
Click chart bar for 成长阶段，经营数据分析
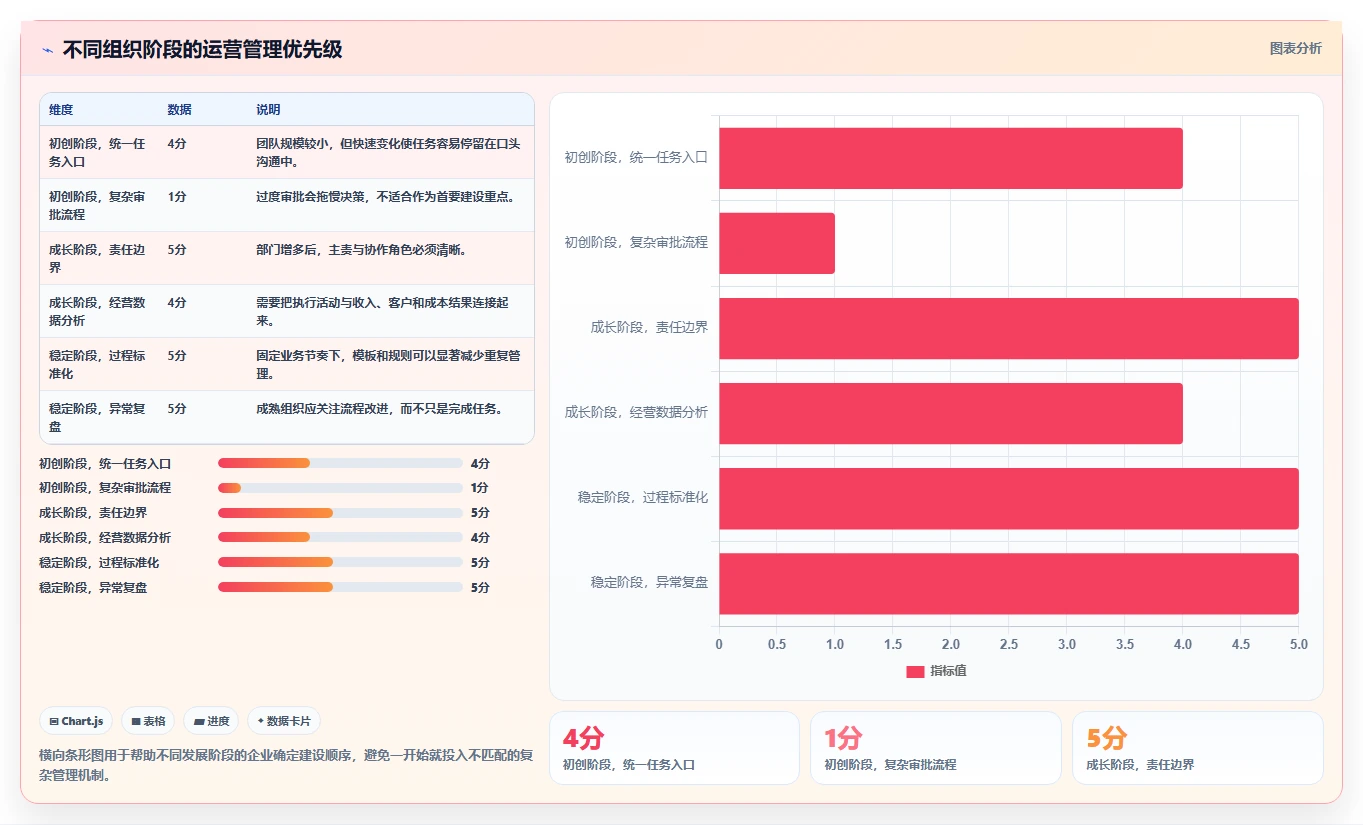click(x=951, y=413)
